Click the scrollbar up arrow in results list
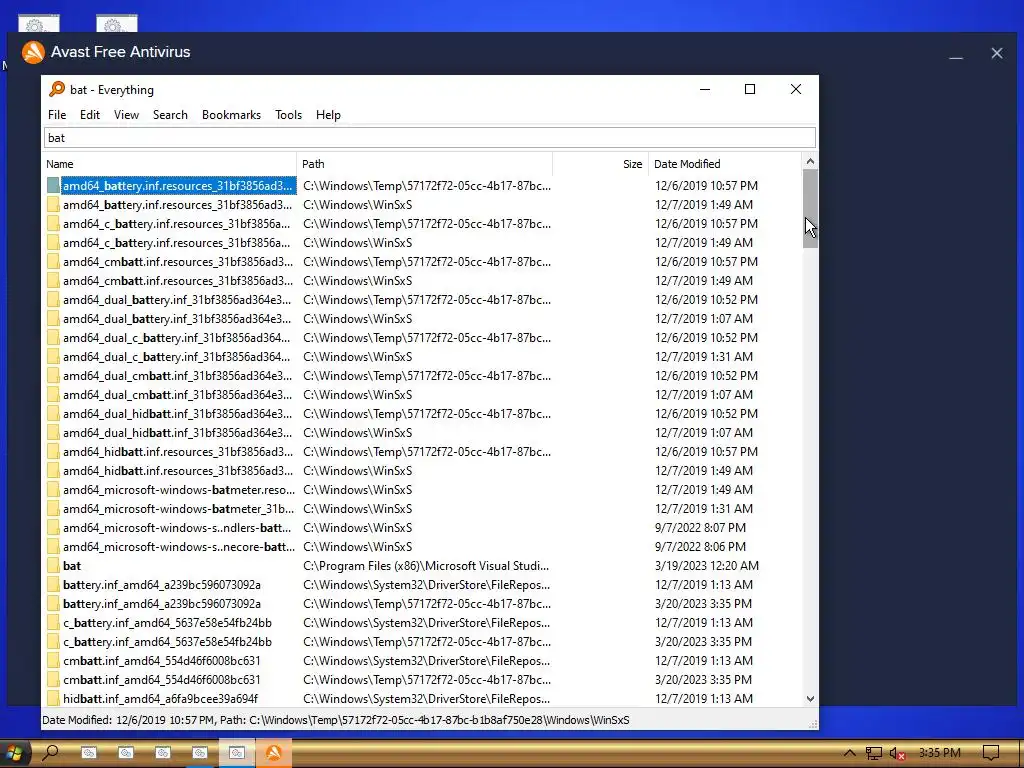Screen dimensions: 1024x768 (810, 161)
